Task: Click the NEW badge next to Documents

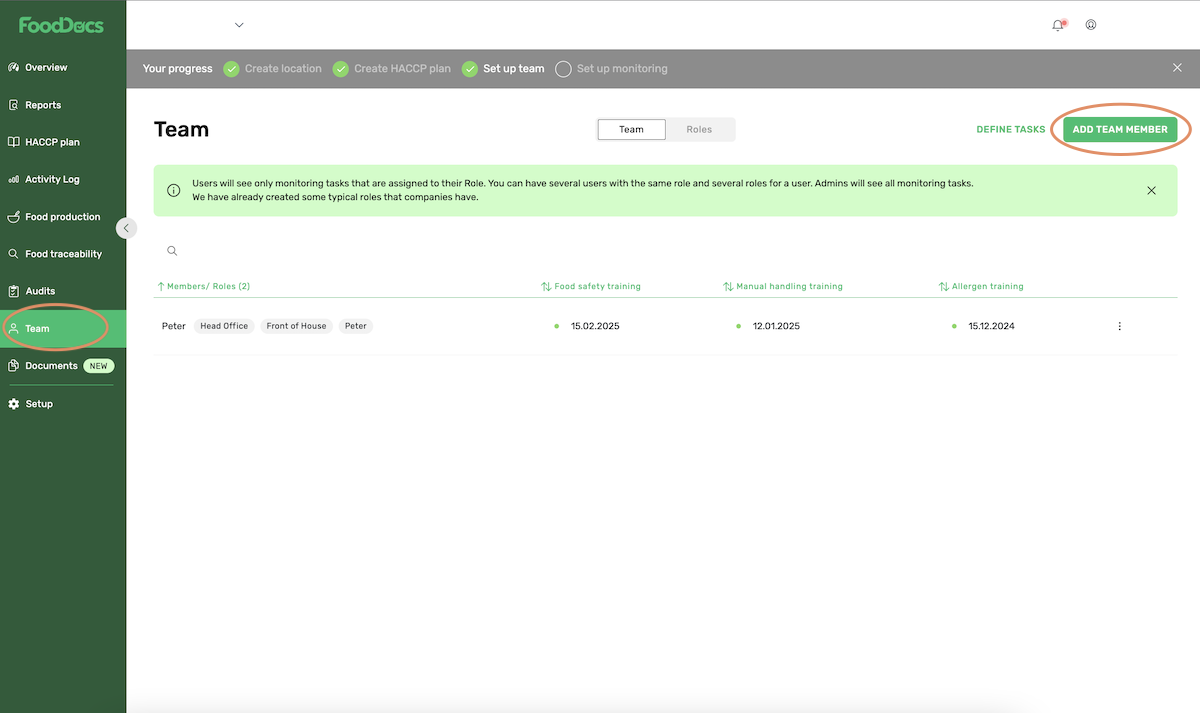Action: 98,366
